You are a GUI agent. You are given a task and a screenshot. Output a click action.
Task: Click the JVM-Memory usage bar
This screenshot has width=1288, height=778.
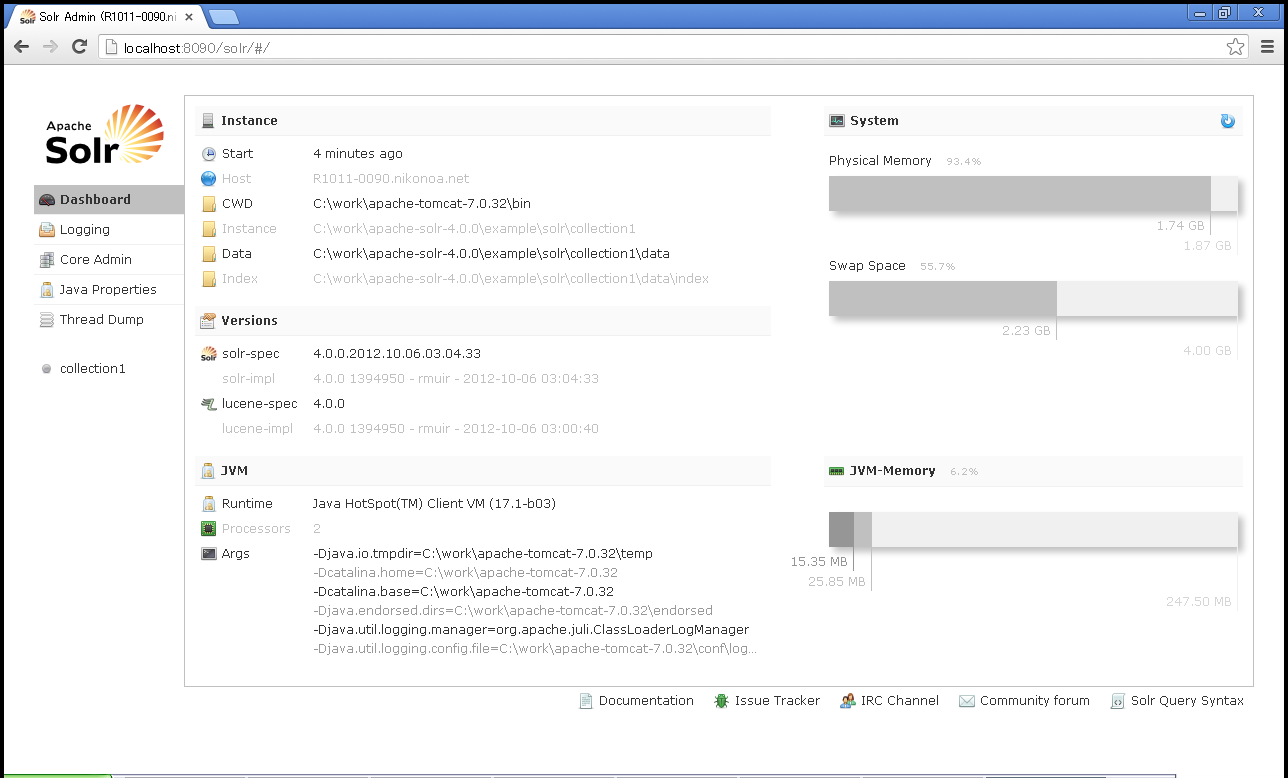point(1033,530)
